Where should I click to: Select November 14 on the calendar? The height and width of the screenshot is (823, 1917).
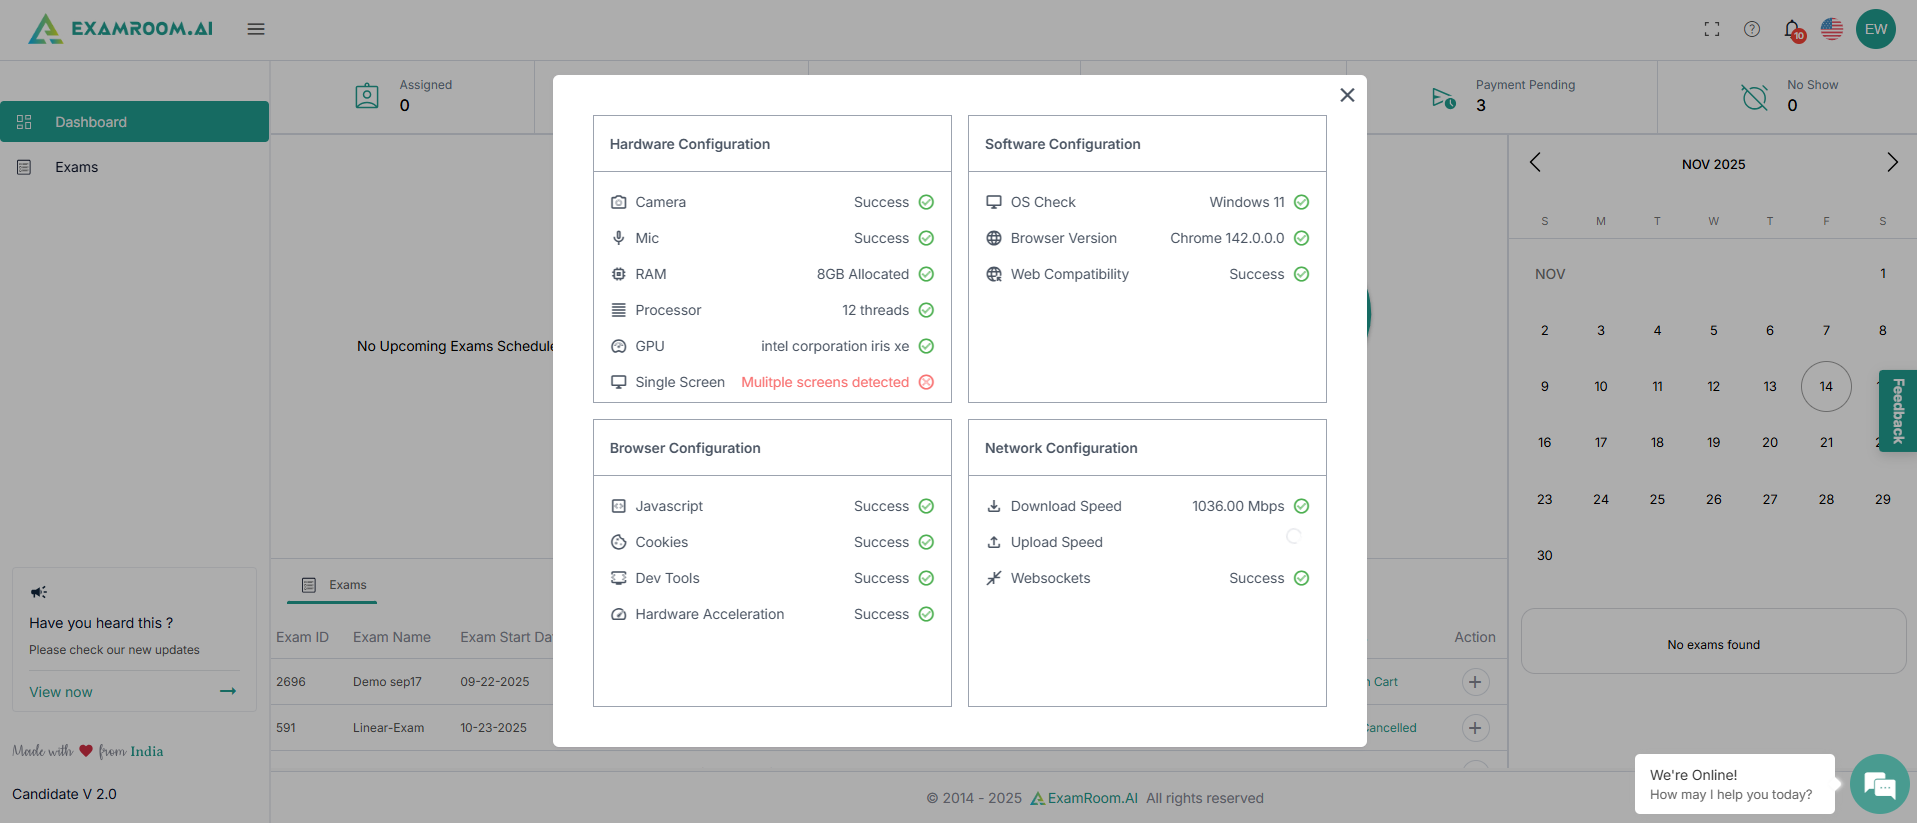tap(1826, 387)
